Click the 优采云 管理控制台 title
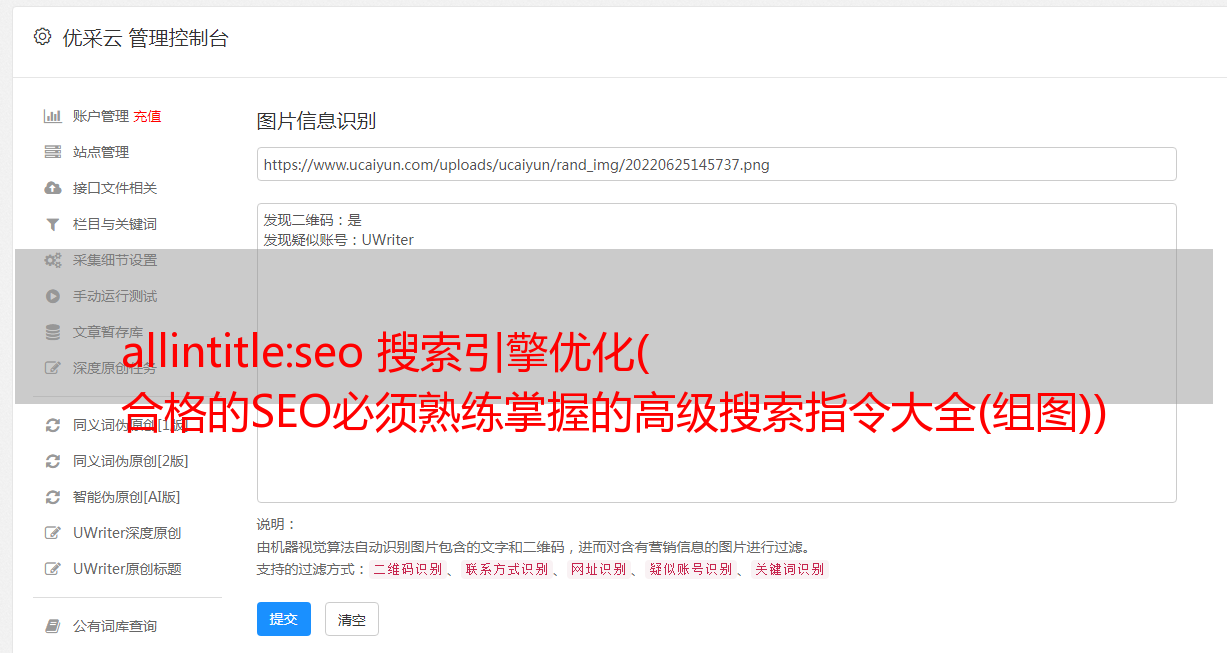Screen dimensions: 1227x653 tap(145, 38)
